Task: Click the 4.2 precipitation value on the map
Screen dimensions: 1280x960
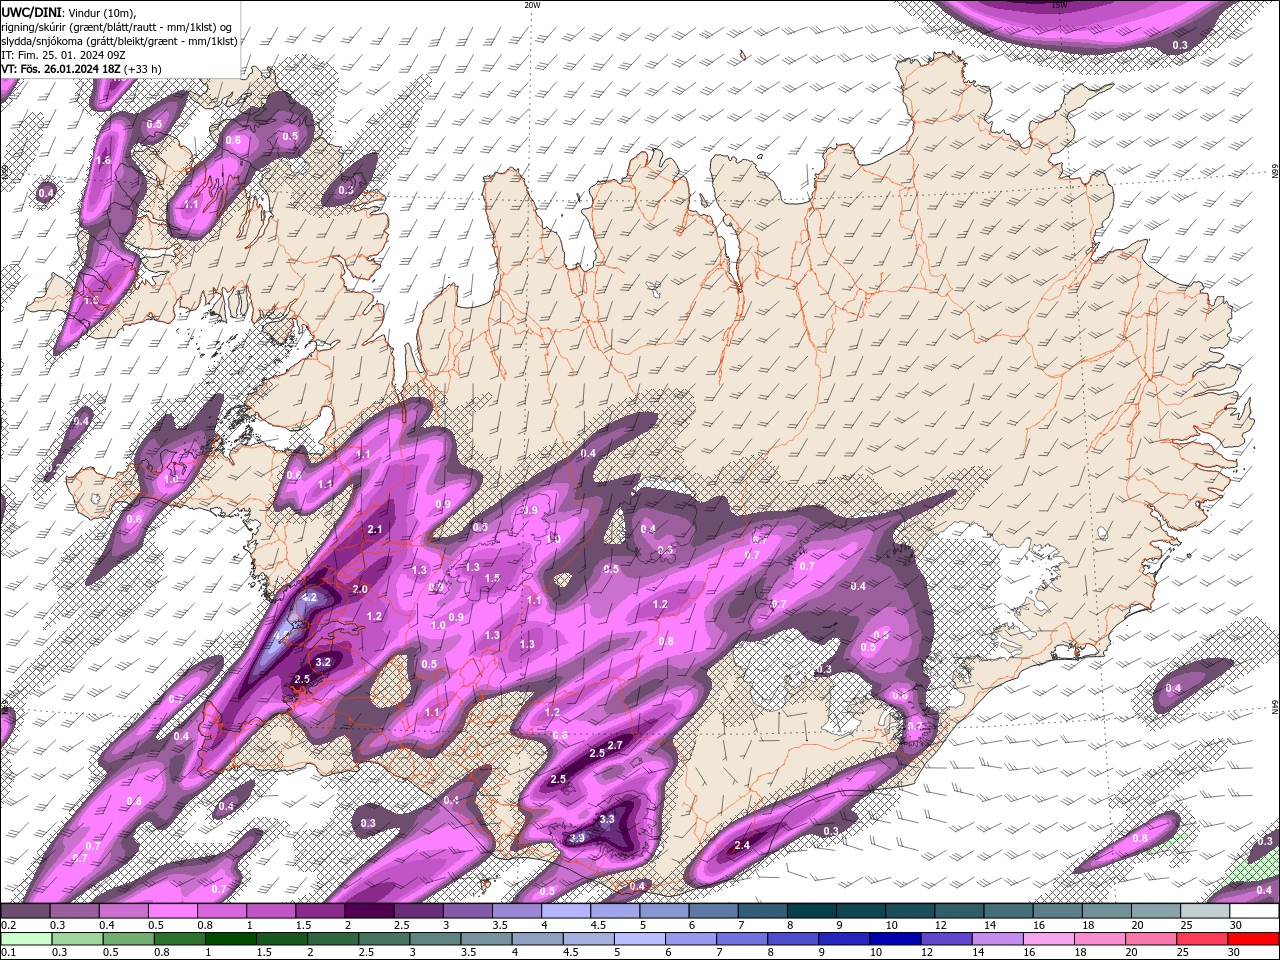Action: coord(309,597)
